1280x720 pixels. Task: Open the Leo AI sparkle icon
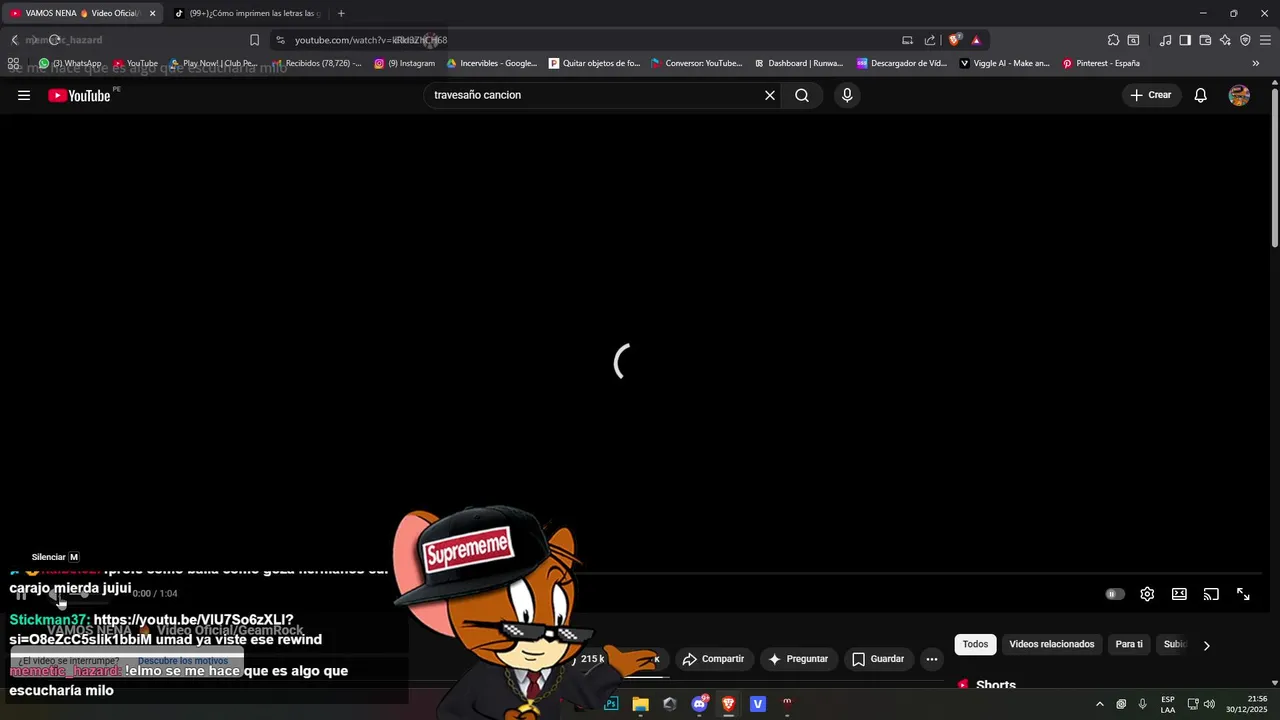[1225, 40]
